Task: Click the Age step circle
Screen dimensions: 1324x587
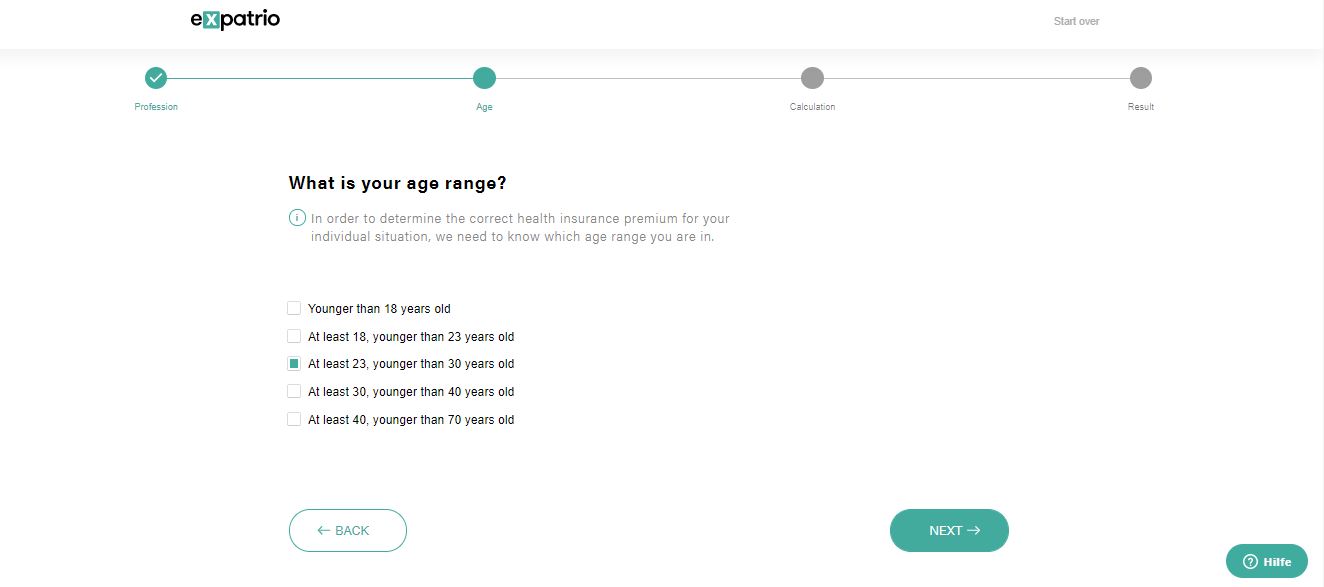Action: point(484,78)
